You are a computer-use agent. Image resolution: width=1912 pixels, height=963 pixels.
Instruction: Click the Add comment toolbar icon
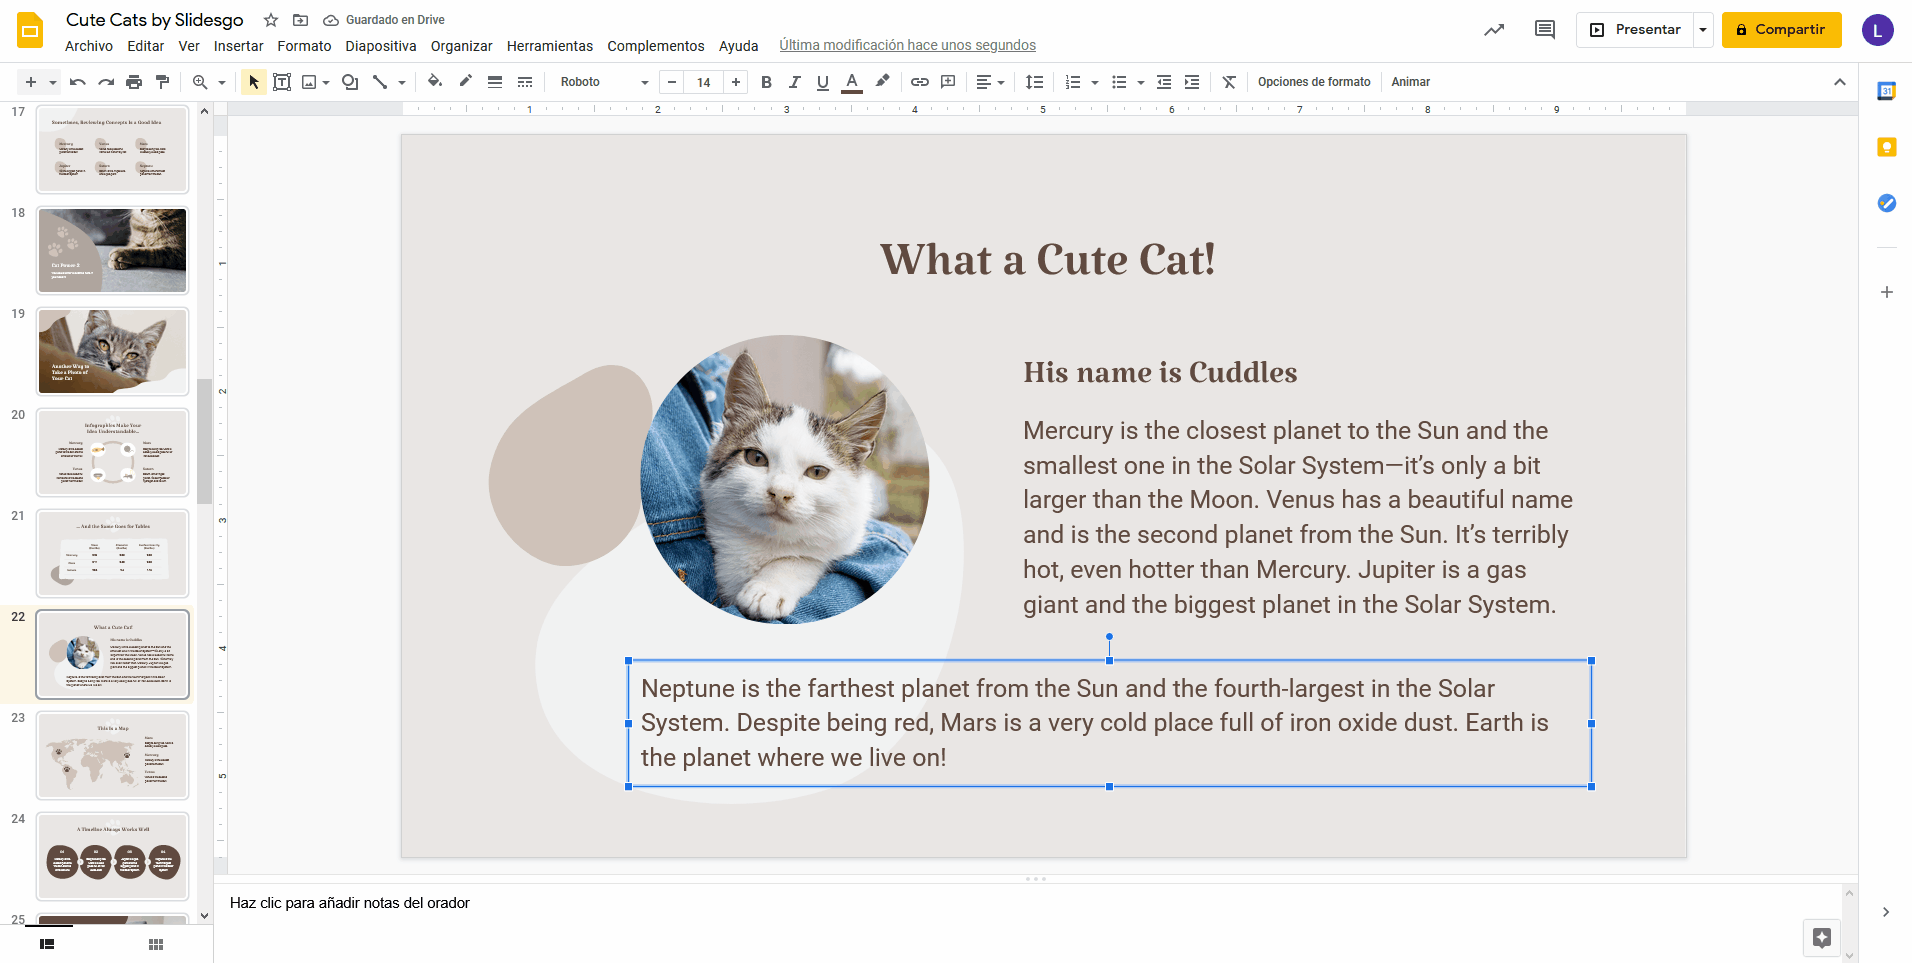(948, 82)
